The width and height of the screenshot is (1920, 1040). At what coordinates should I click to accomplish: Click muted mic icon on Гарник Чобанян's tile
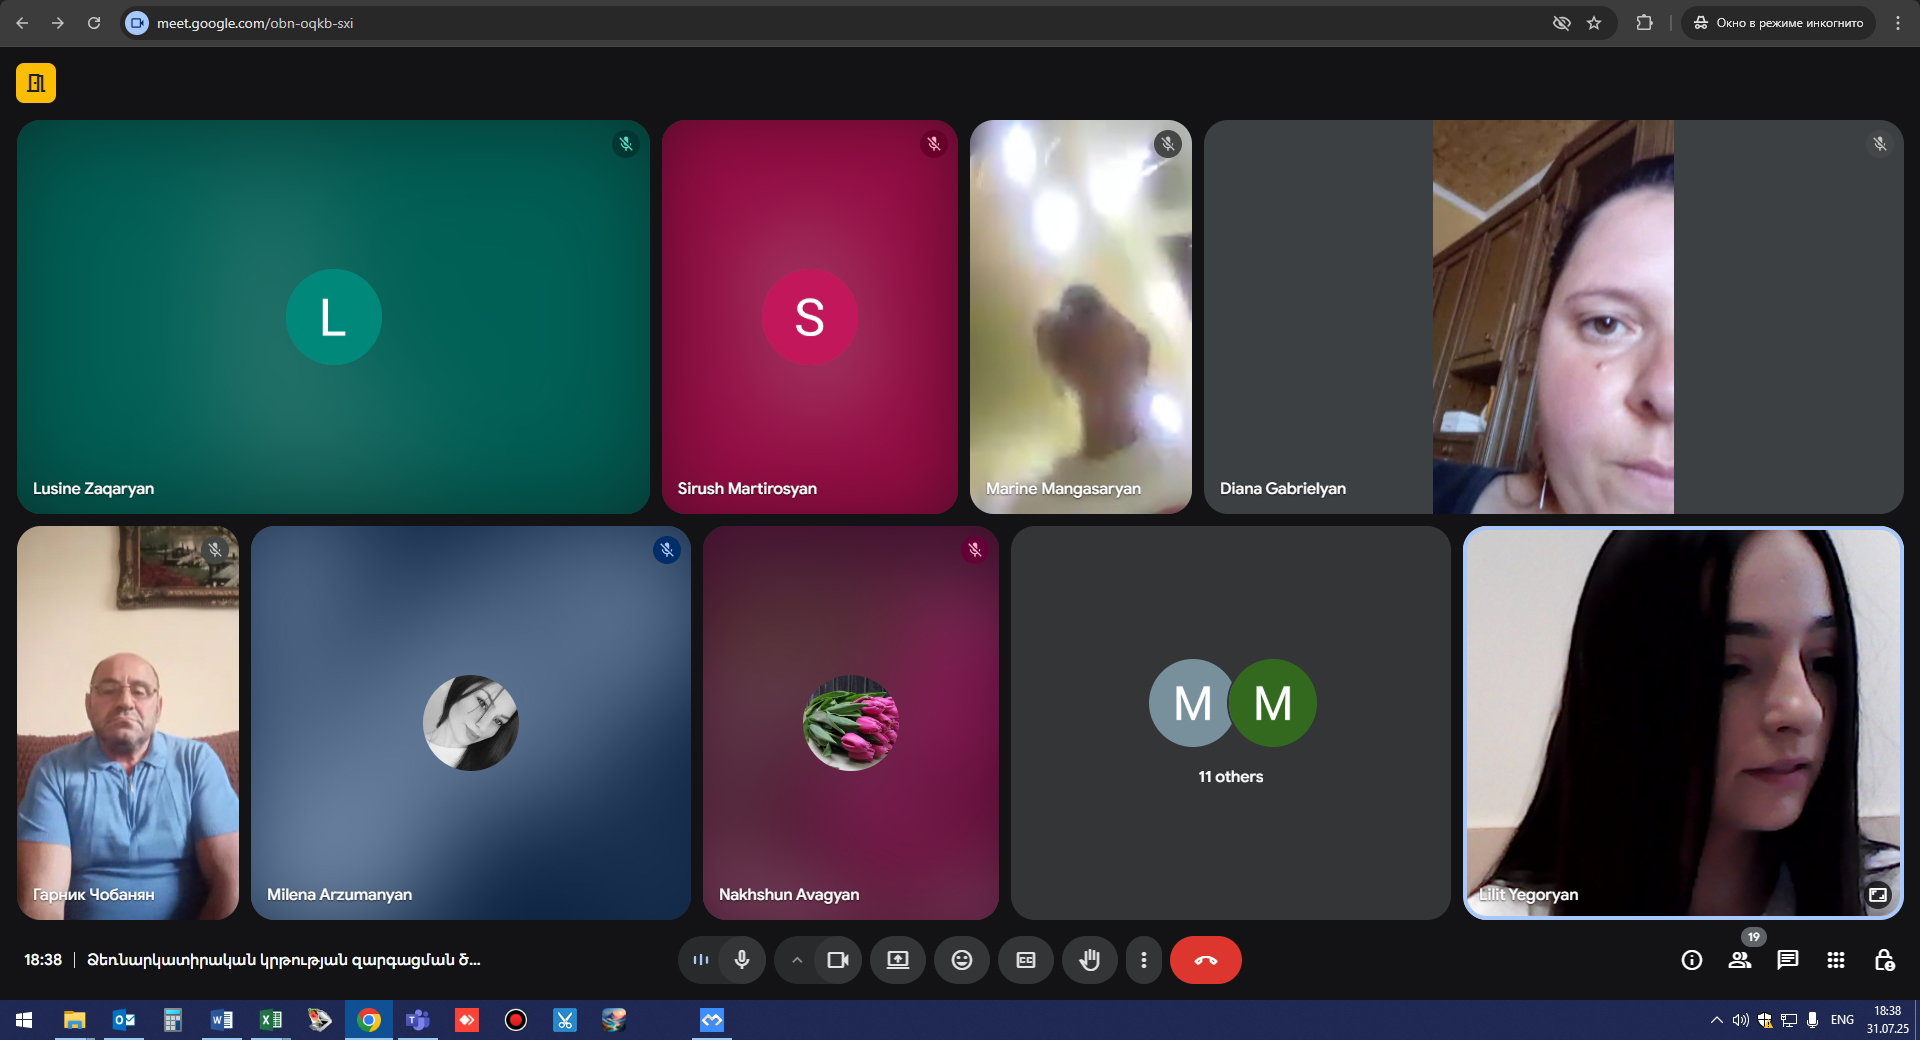coord(215,550)
